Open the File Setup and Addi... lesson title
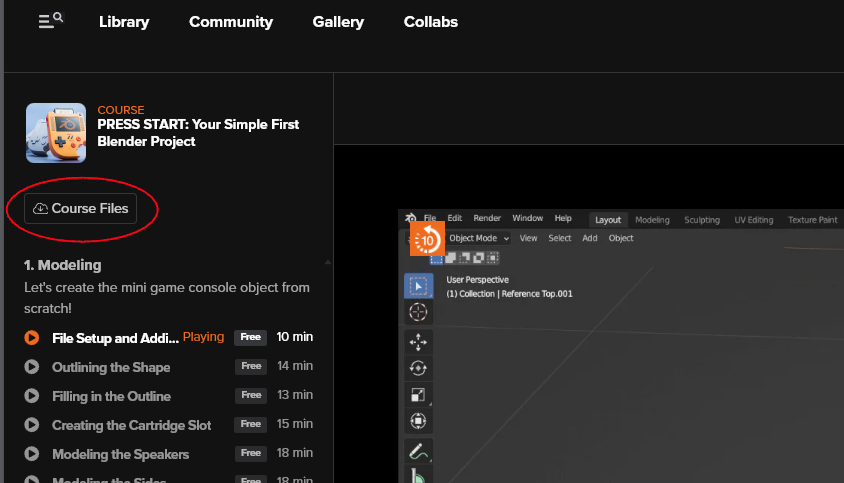 115,338
